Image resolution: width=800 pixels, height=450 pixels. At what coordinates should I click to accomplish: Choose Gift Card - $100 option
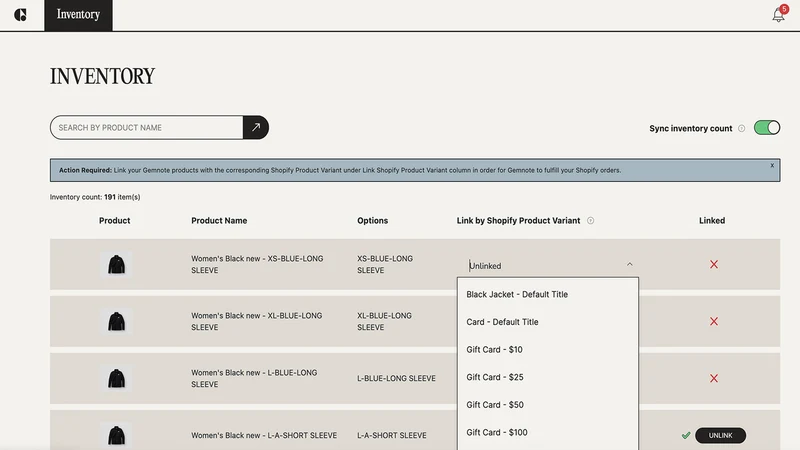547,432
